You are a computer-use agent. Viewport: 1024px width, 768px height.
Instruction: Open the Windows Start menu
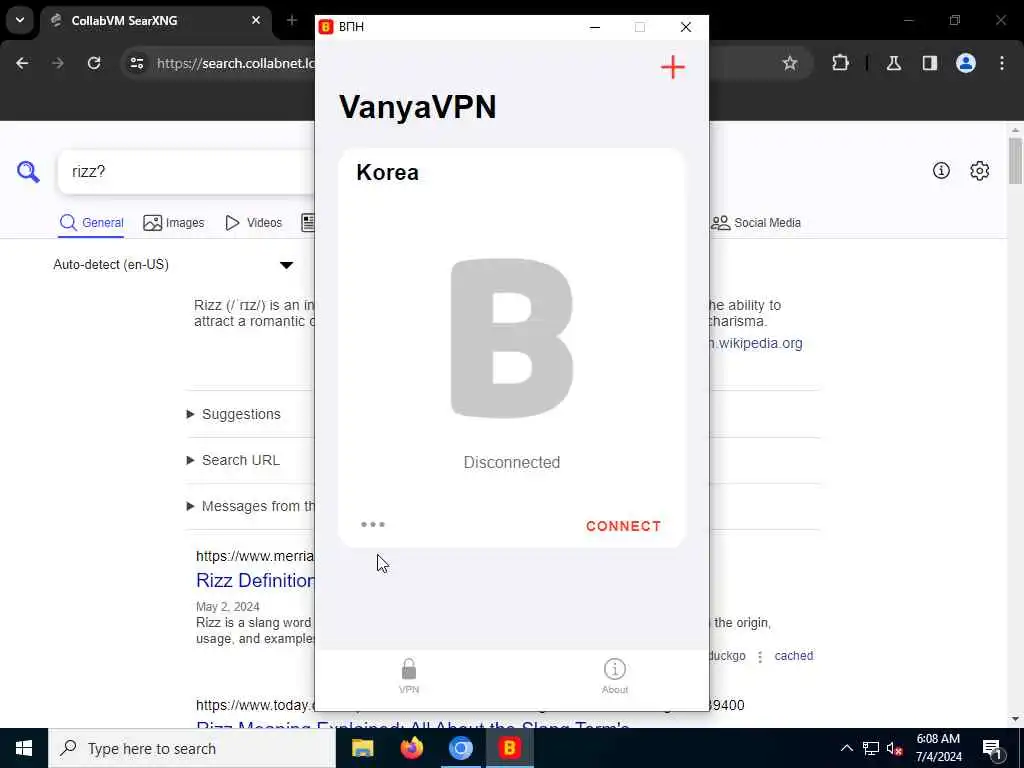tap(24, 748)
